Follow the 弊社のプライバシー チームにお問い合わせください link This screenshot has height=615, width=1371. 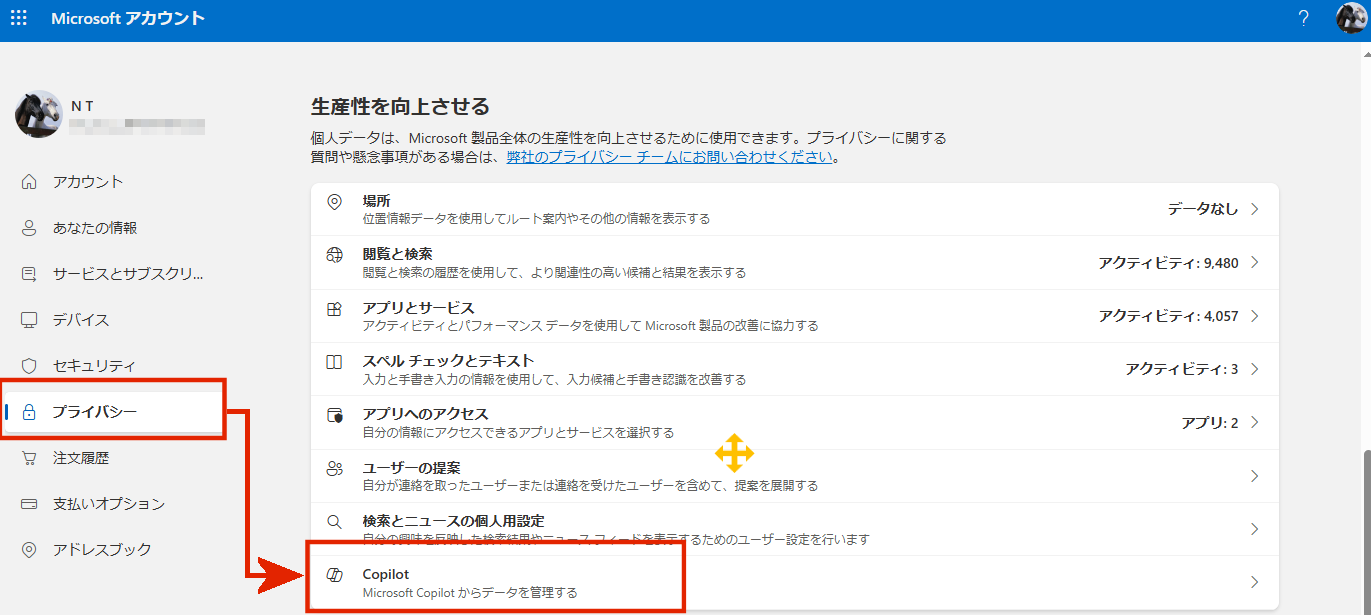pos(669,157)
